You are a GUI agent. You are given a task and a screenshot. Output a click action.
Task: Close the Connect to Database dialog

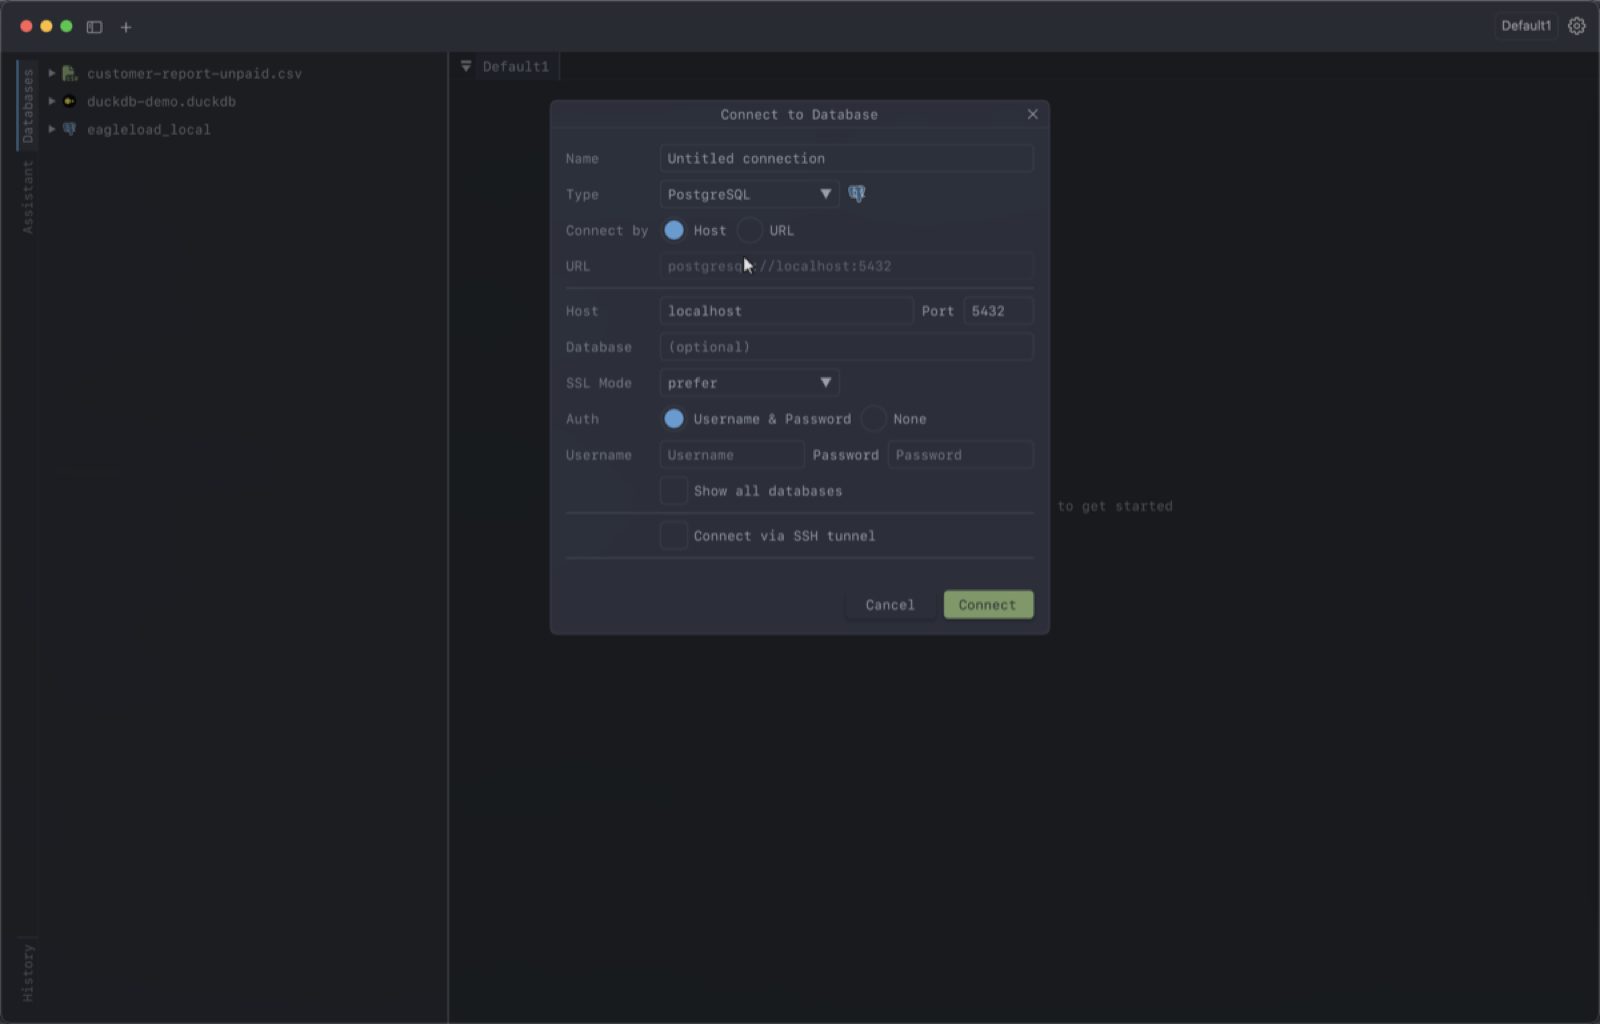[x=1033, y=114]
